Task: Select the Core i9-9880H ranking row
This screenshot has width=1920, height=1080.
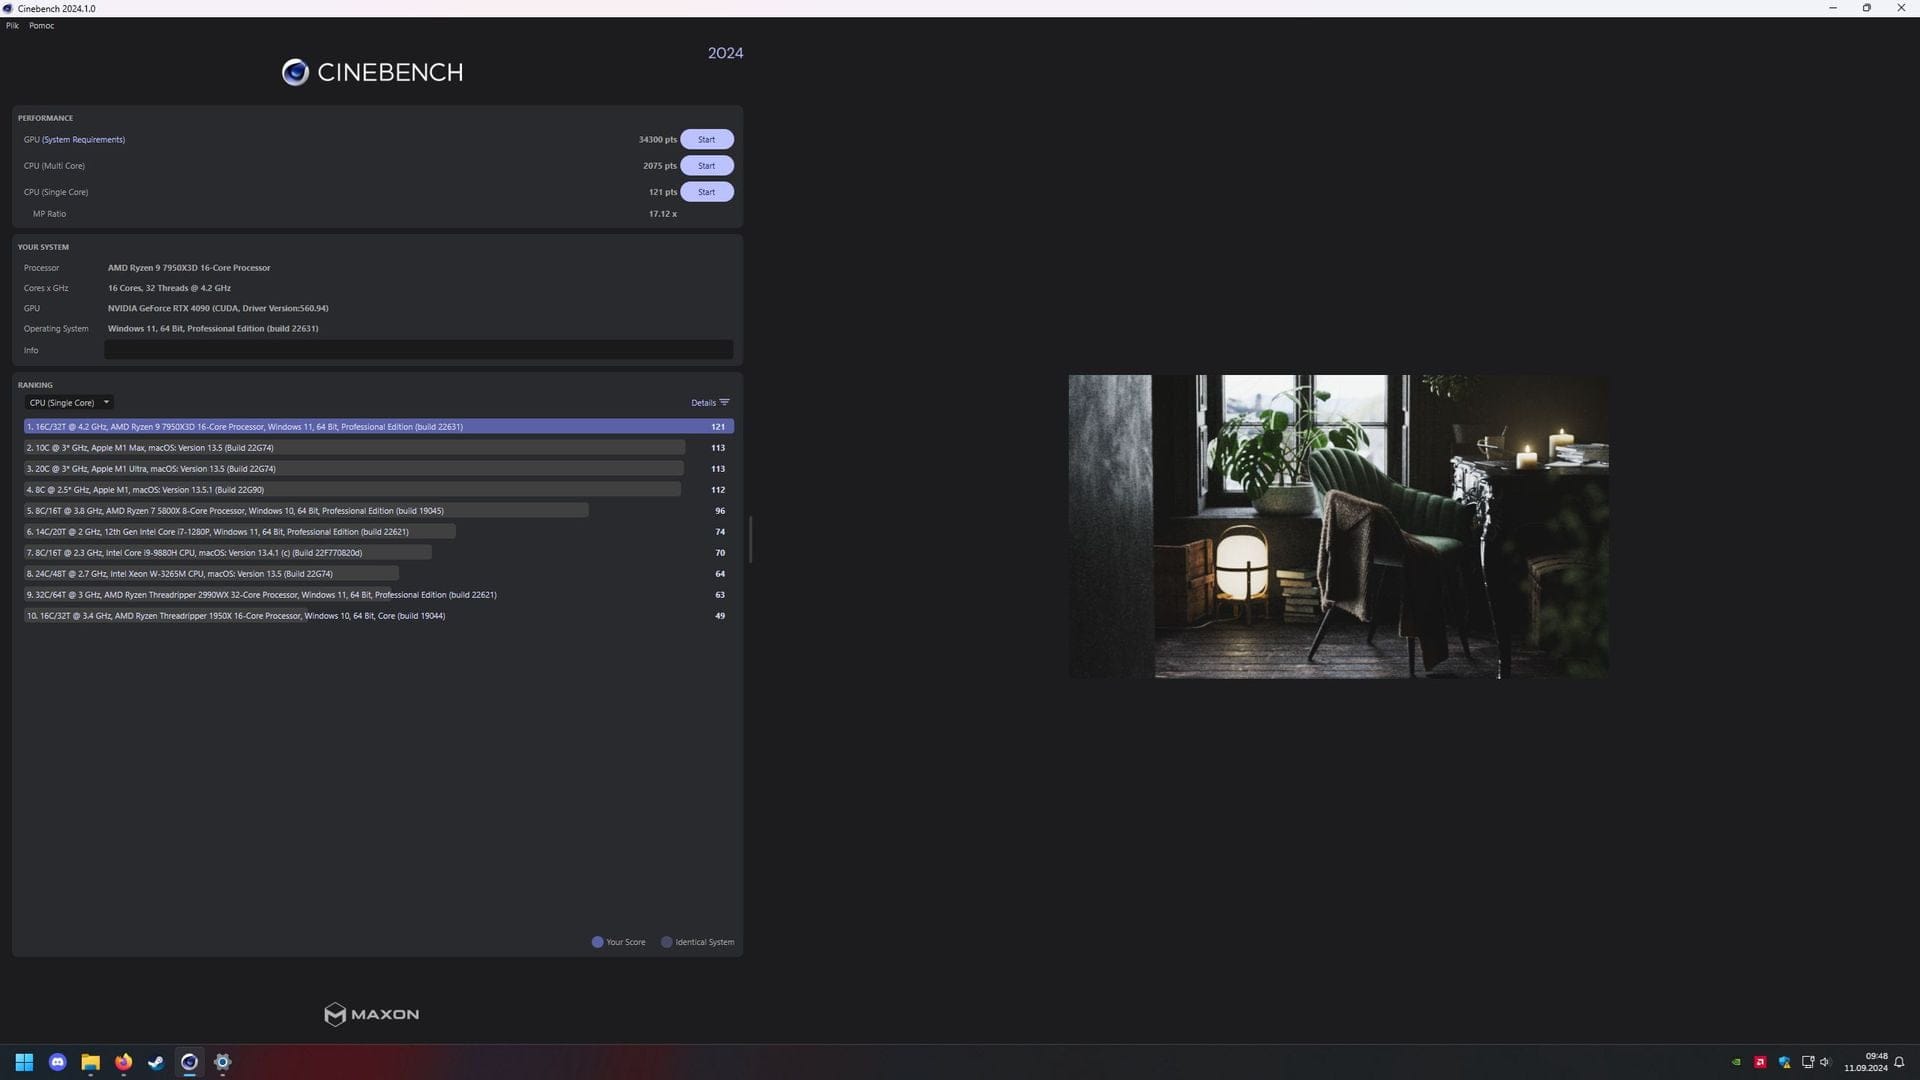Action: pyautogui.click(x=379, y=552)
